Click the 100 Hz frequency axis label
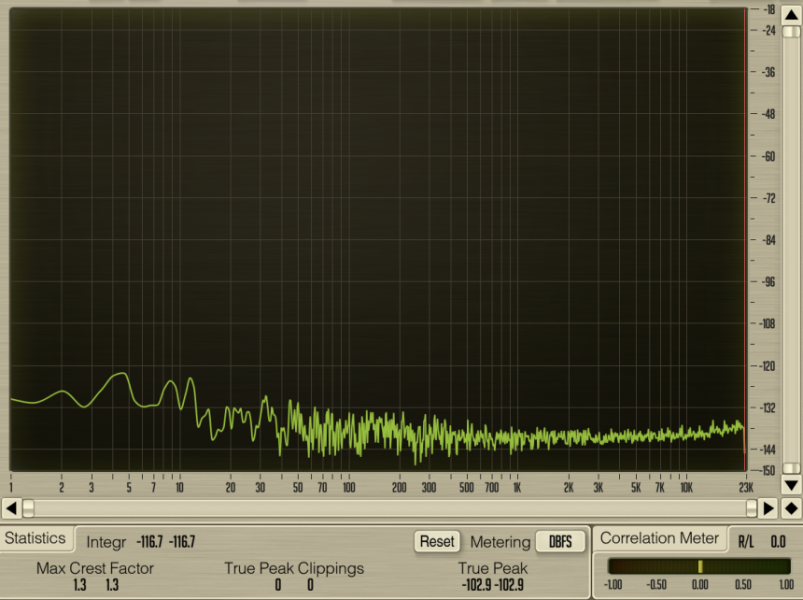The image size is (803, 600). (x=349, y=487)
